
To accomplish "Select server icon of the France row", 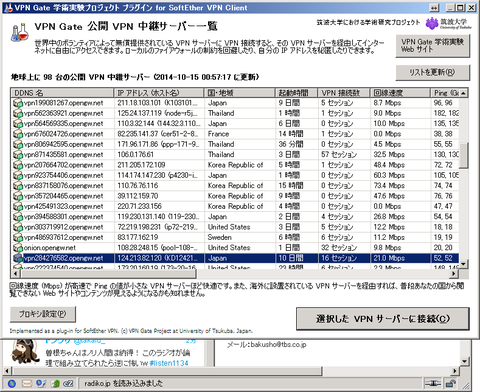I will click(x=18, y=134).
